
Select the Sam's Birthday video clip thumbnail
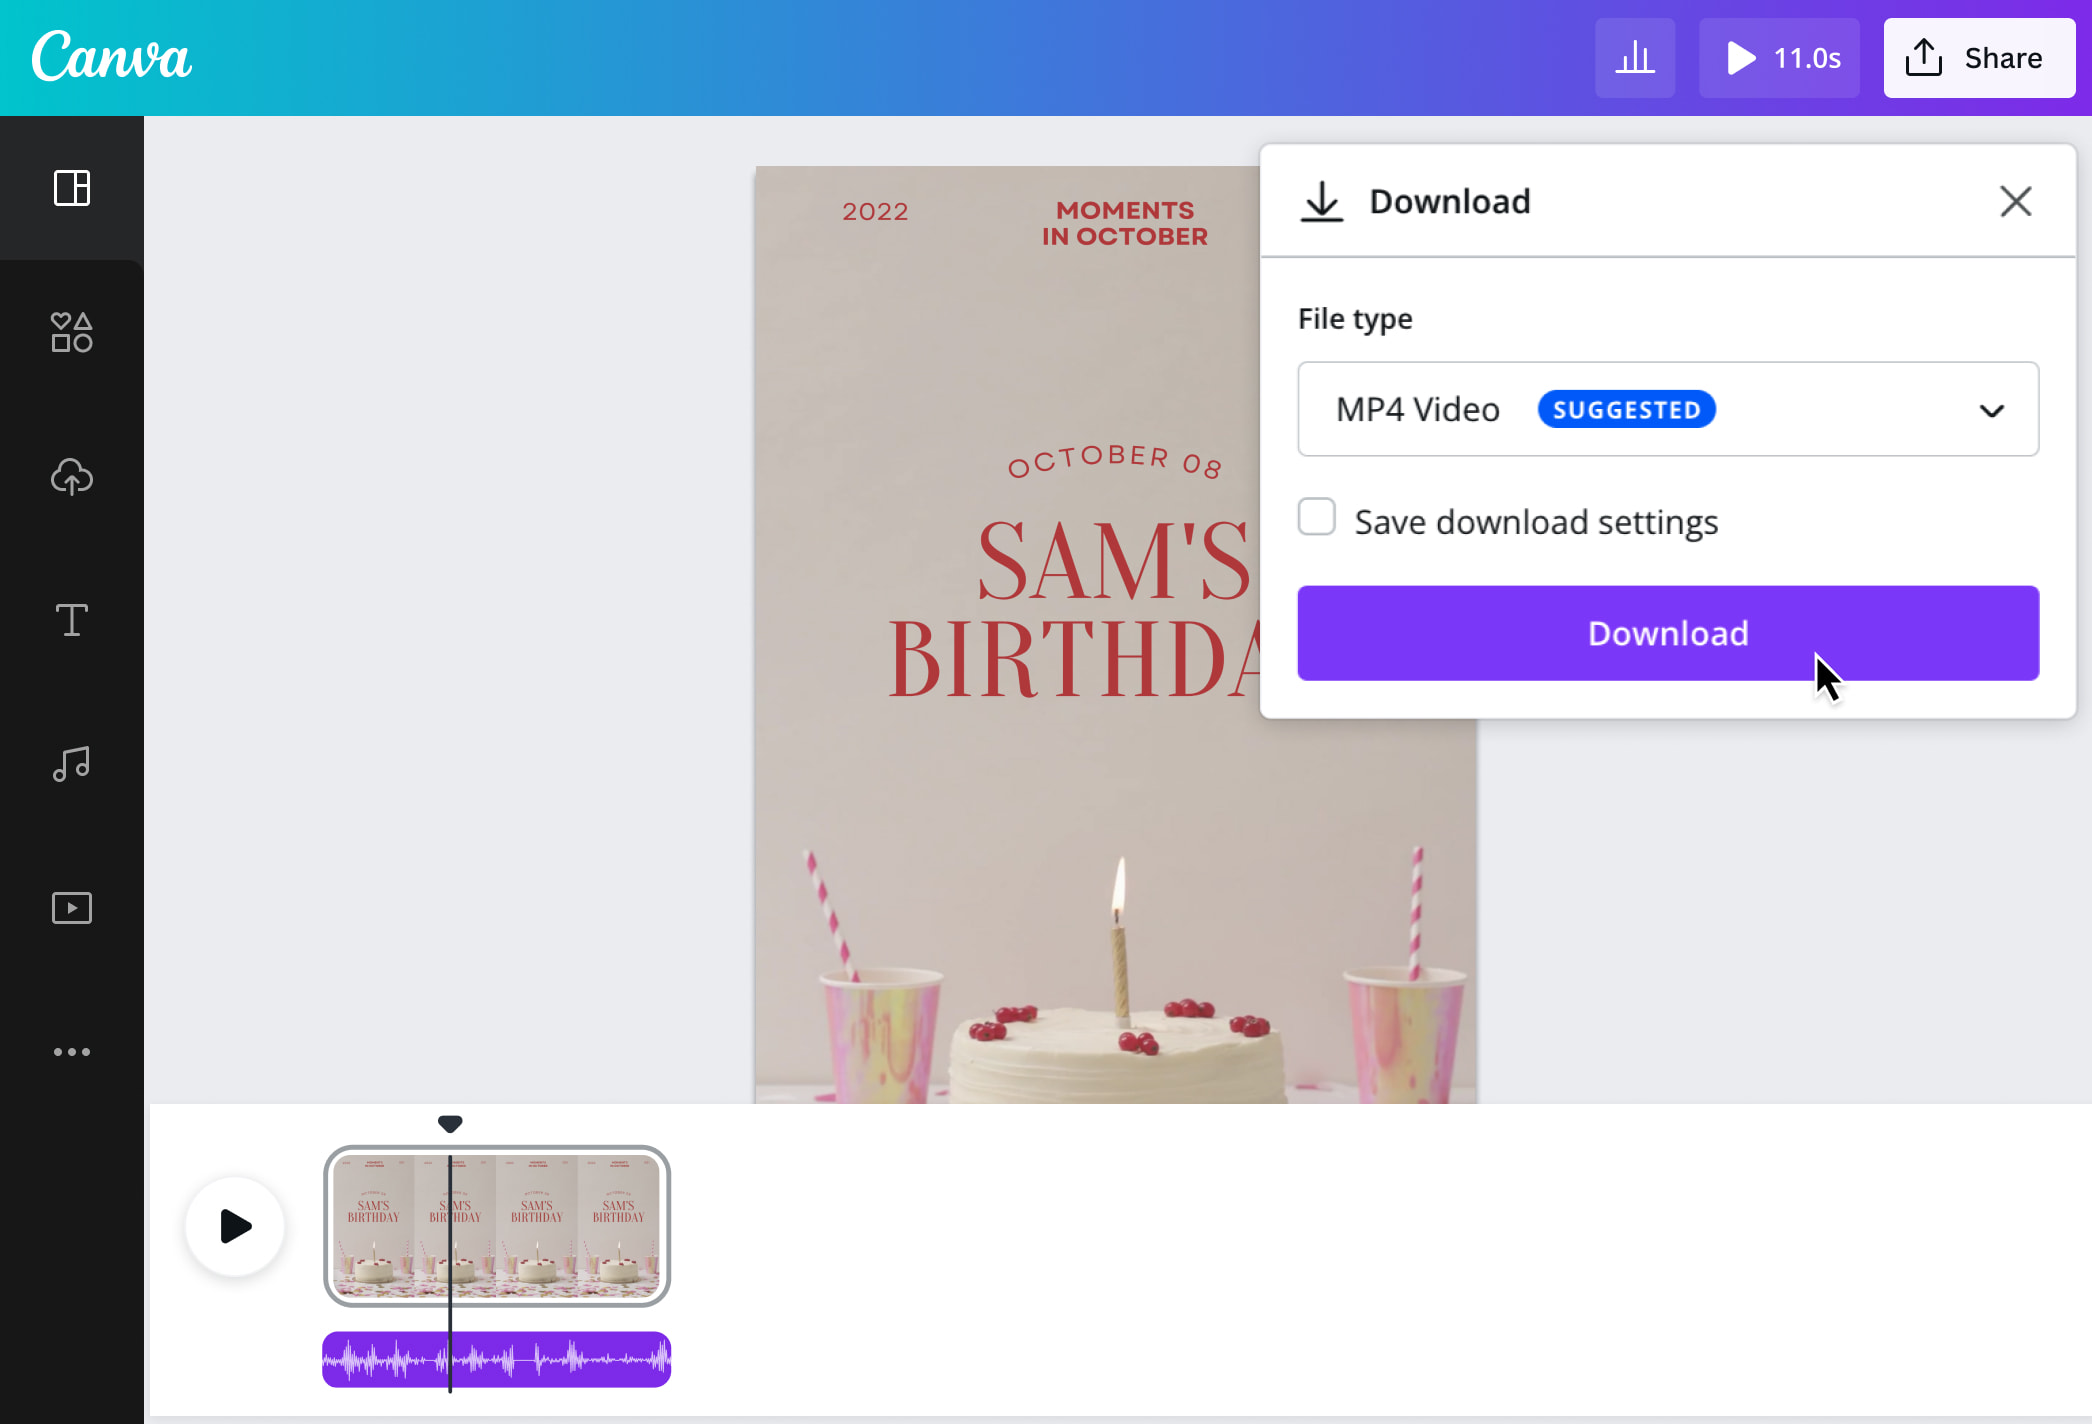click(560, 1225)
